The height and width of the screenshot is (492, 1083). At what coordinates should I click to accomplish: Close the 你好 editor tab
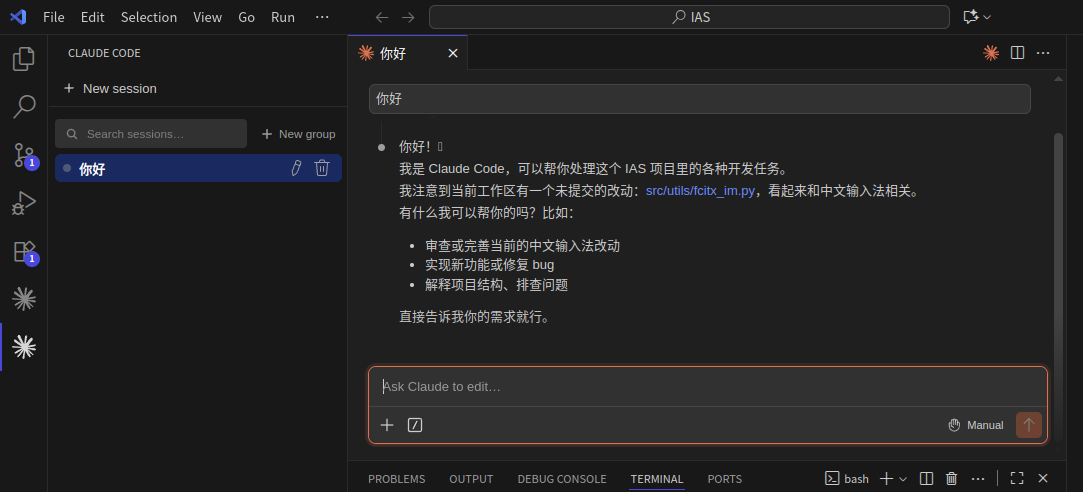453,53
